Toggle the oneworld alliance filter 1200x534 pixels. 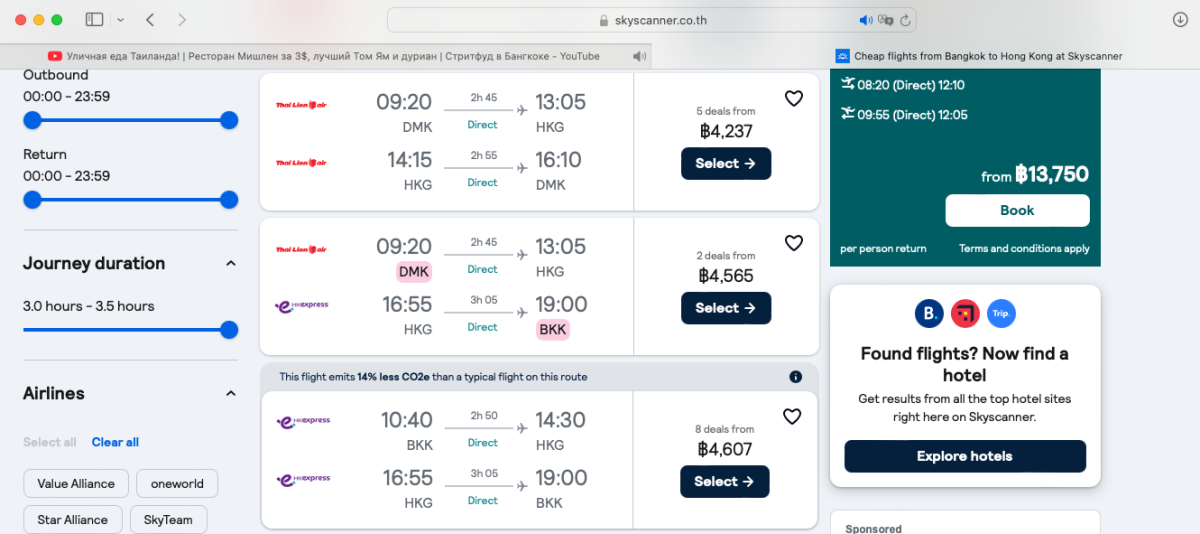click(177, 484)
